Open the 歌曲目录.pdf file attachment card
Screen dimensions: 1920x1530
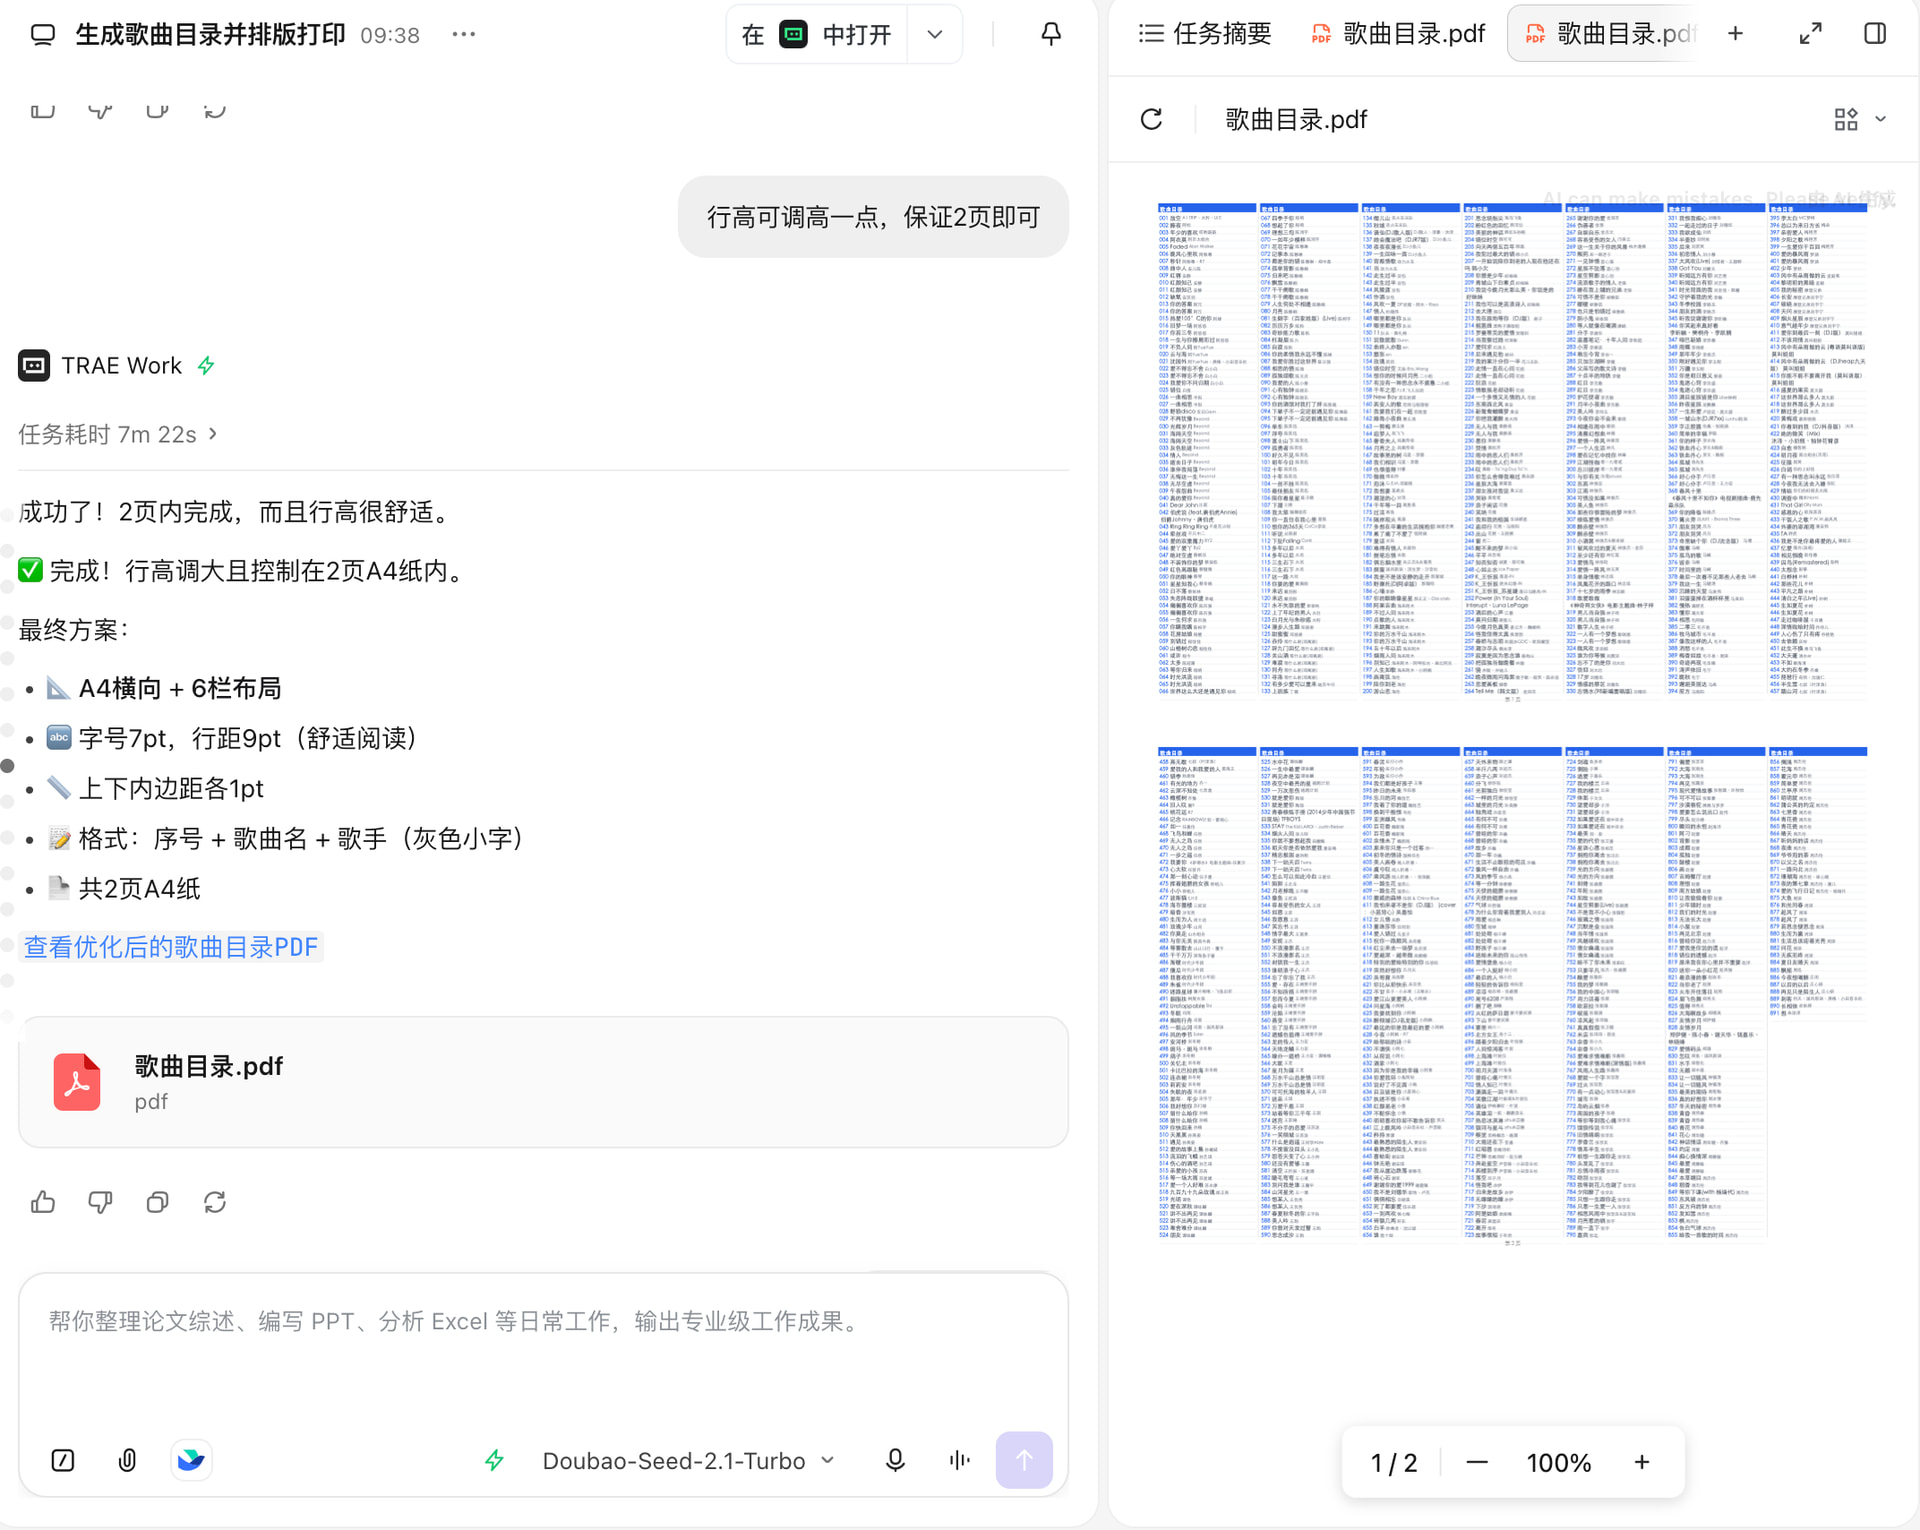pyautogui.click(x=543, y=1082)
